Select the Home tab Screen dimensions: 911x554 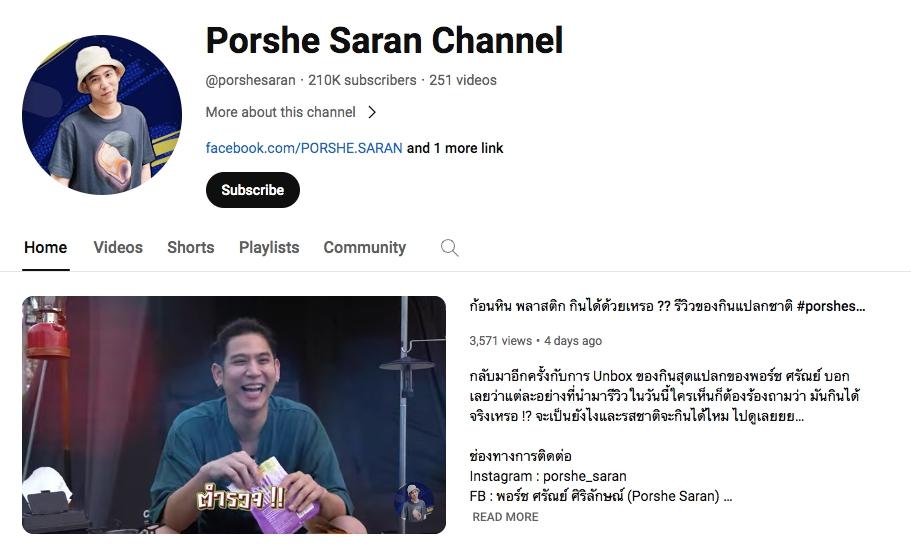[45, 247]
